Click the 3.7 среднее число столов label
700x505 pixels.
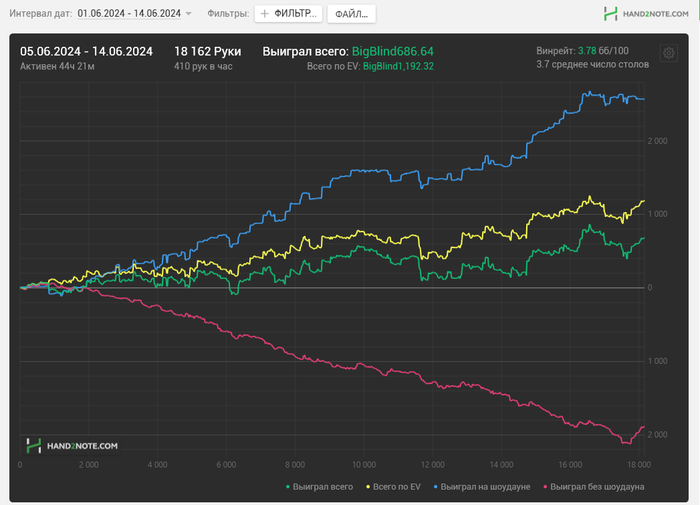pyautogui.click(x=592, y=64)
